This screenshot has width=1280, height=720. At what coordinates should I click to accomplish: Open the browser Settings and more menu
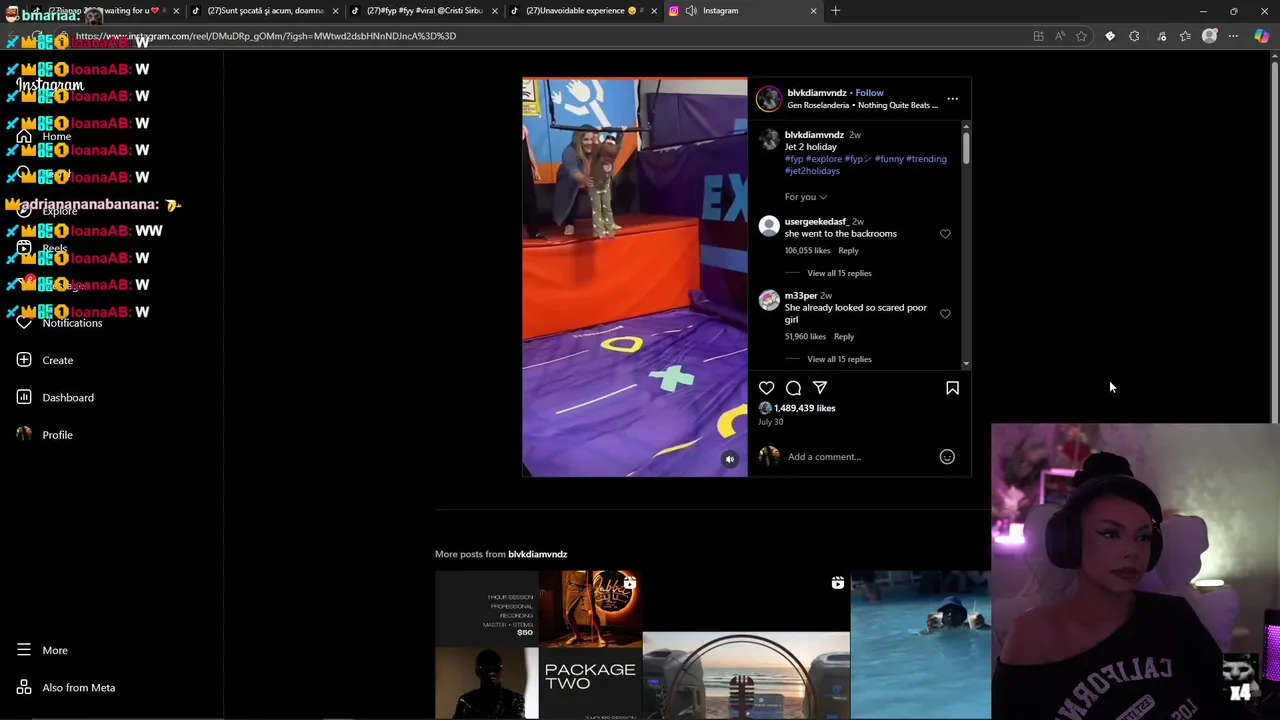point(1233,36)
